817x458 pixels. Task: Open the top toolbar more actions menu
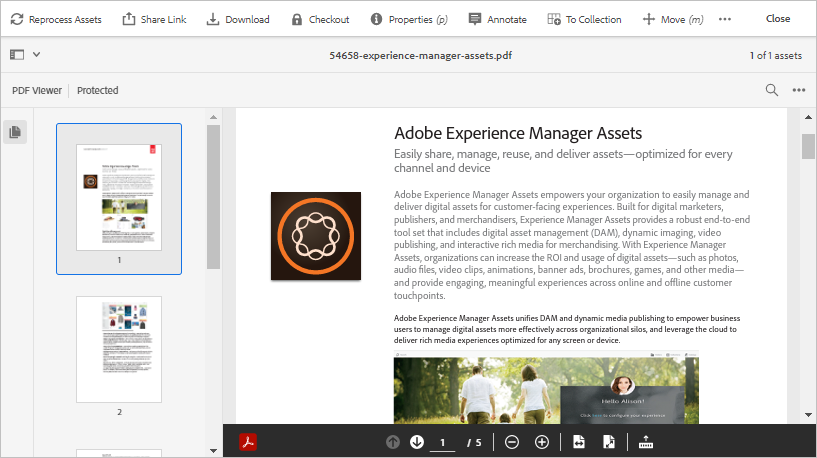click(x=725, y=19)
